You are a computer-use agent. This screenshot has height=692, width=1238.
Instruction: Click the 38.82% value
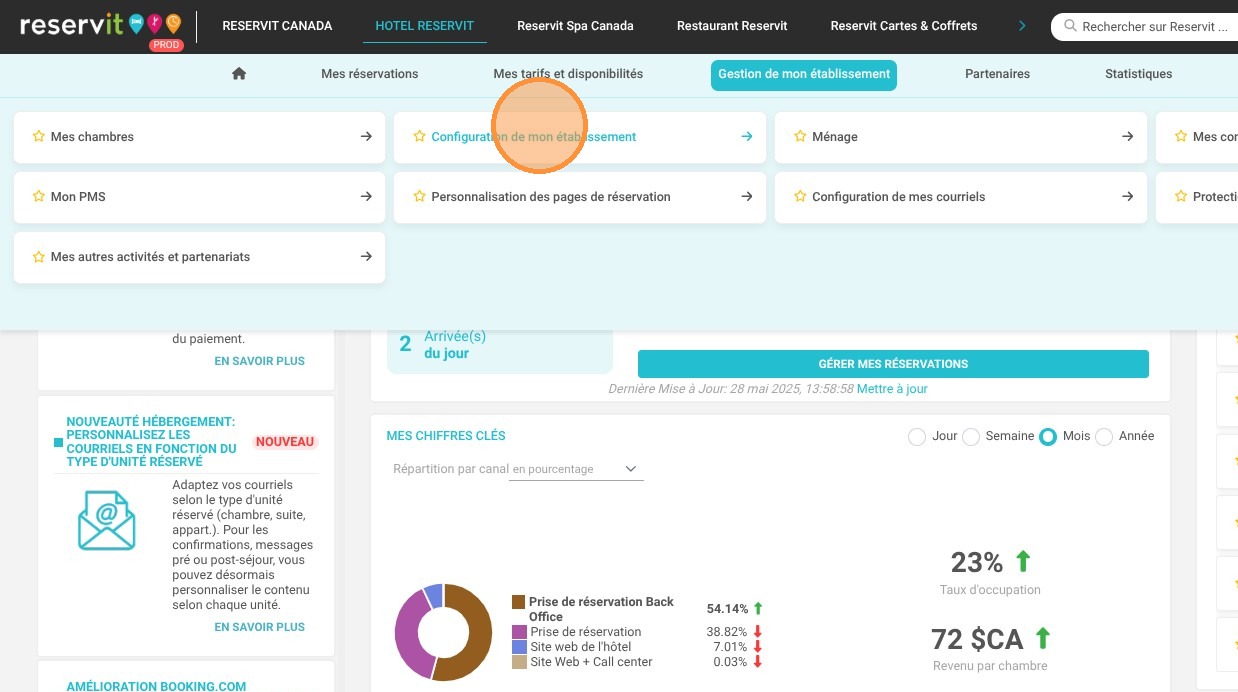pos(727,632)
